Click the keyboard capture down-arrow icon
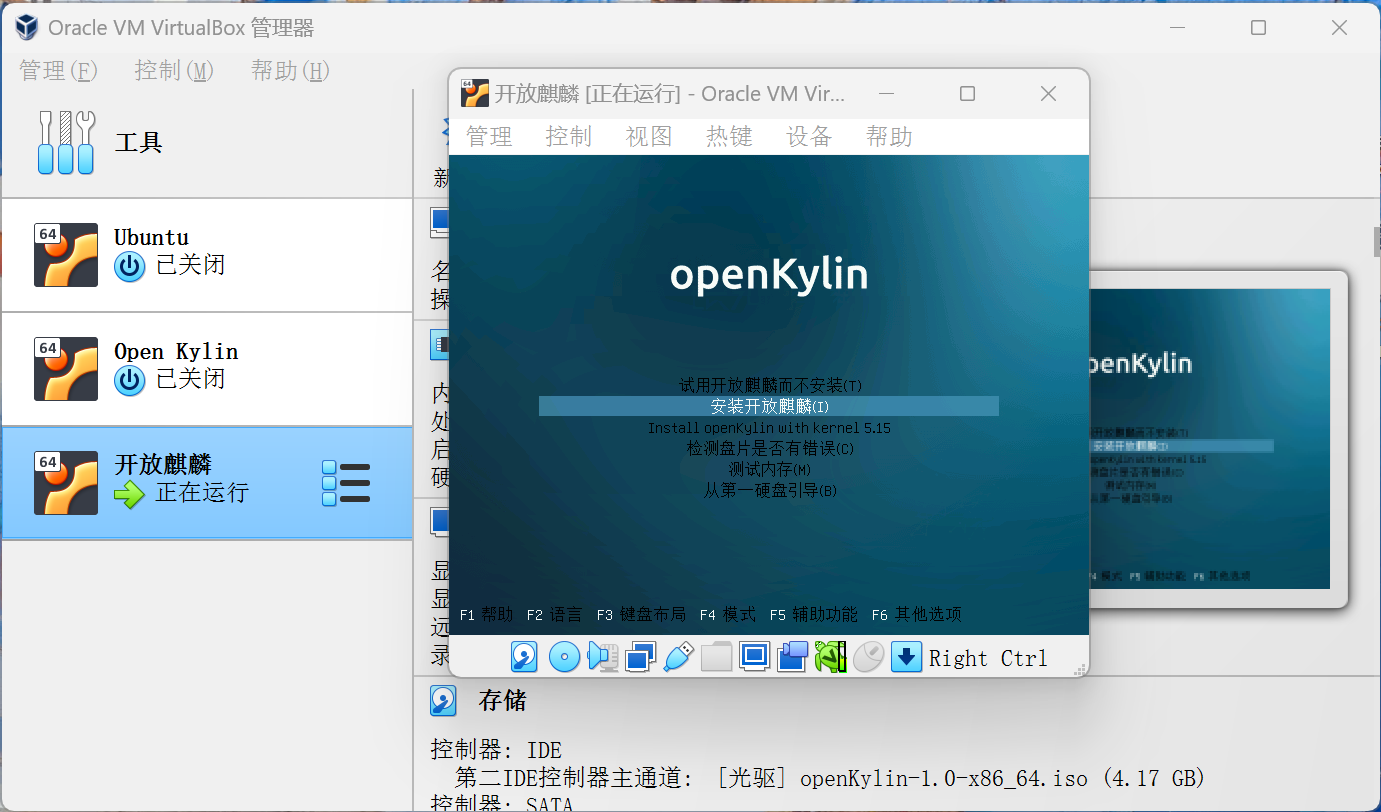This screenshot has height=812, width=1381. coord(906,657)
